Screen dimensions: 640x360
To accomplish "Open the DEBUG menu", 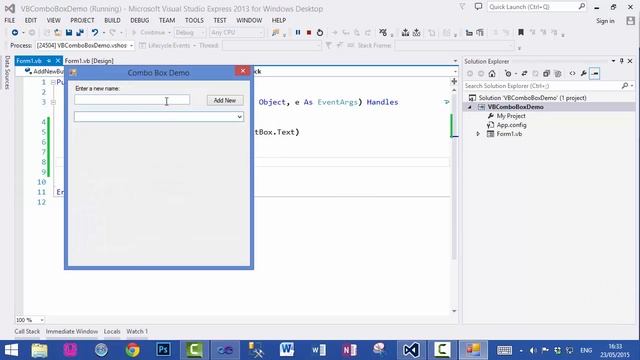I will coord(140,20).
